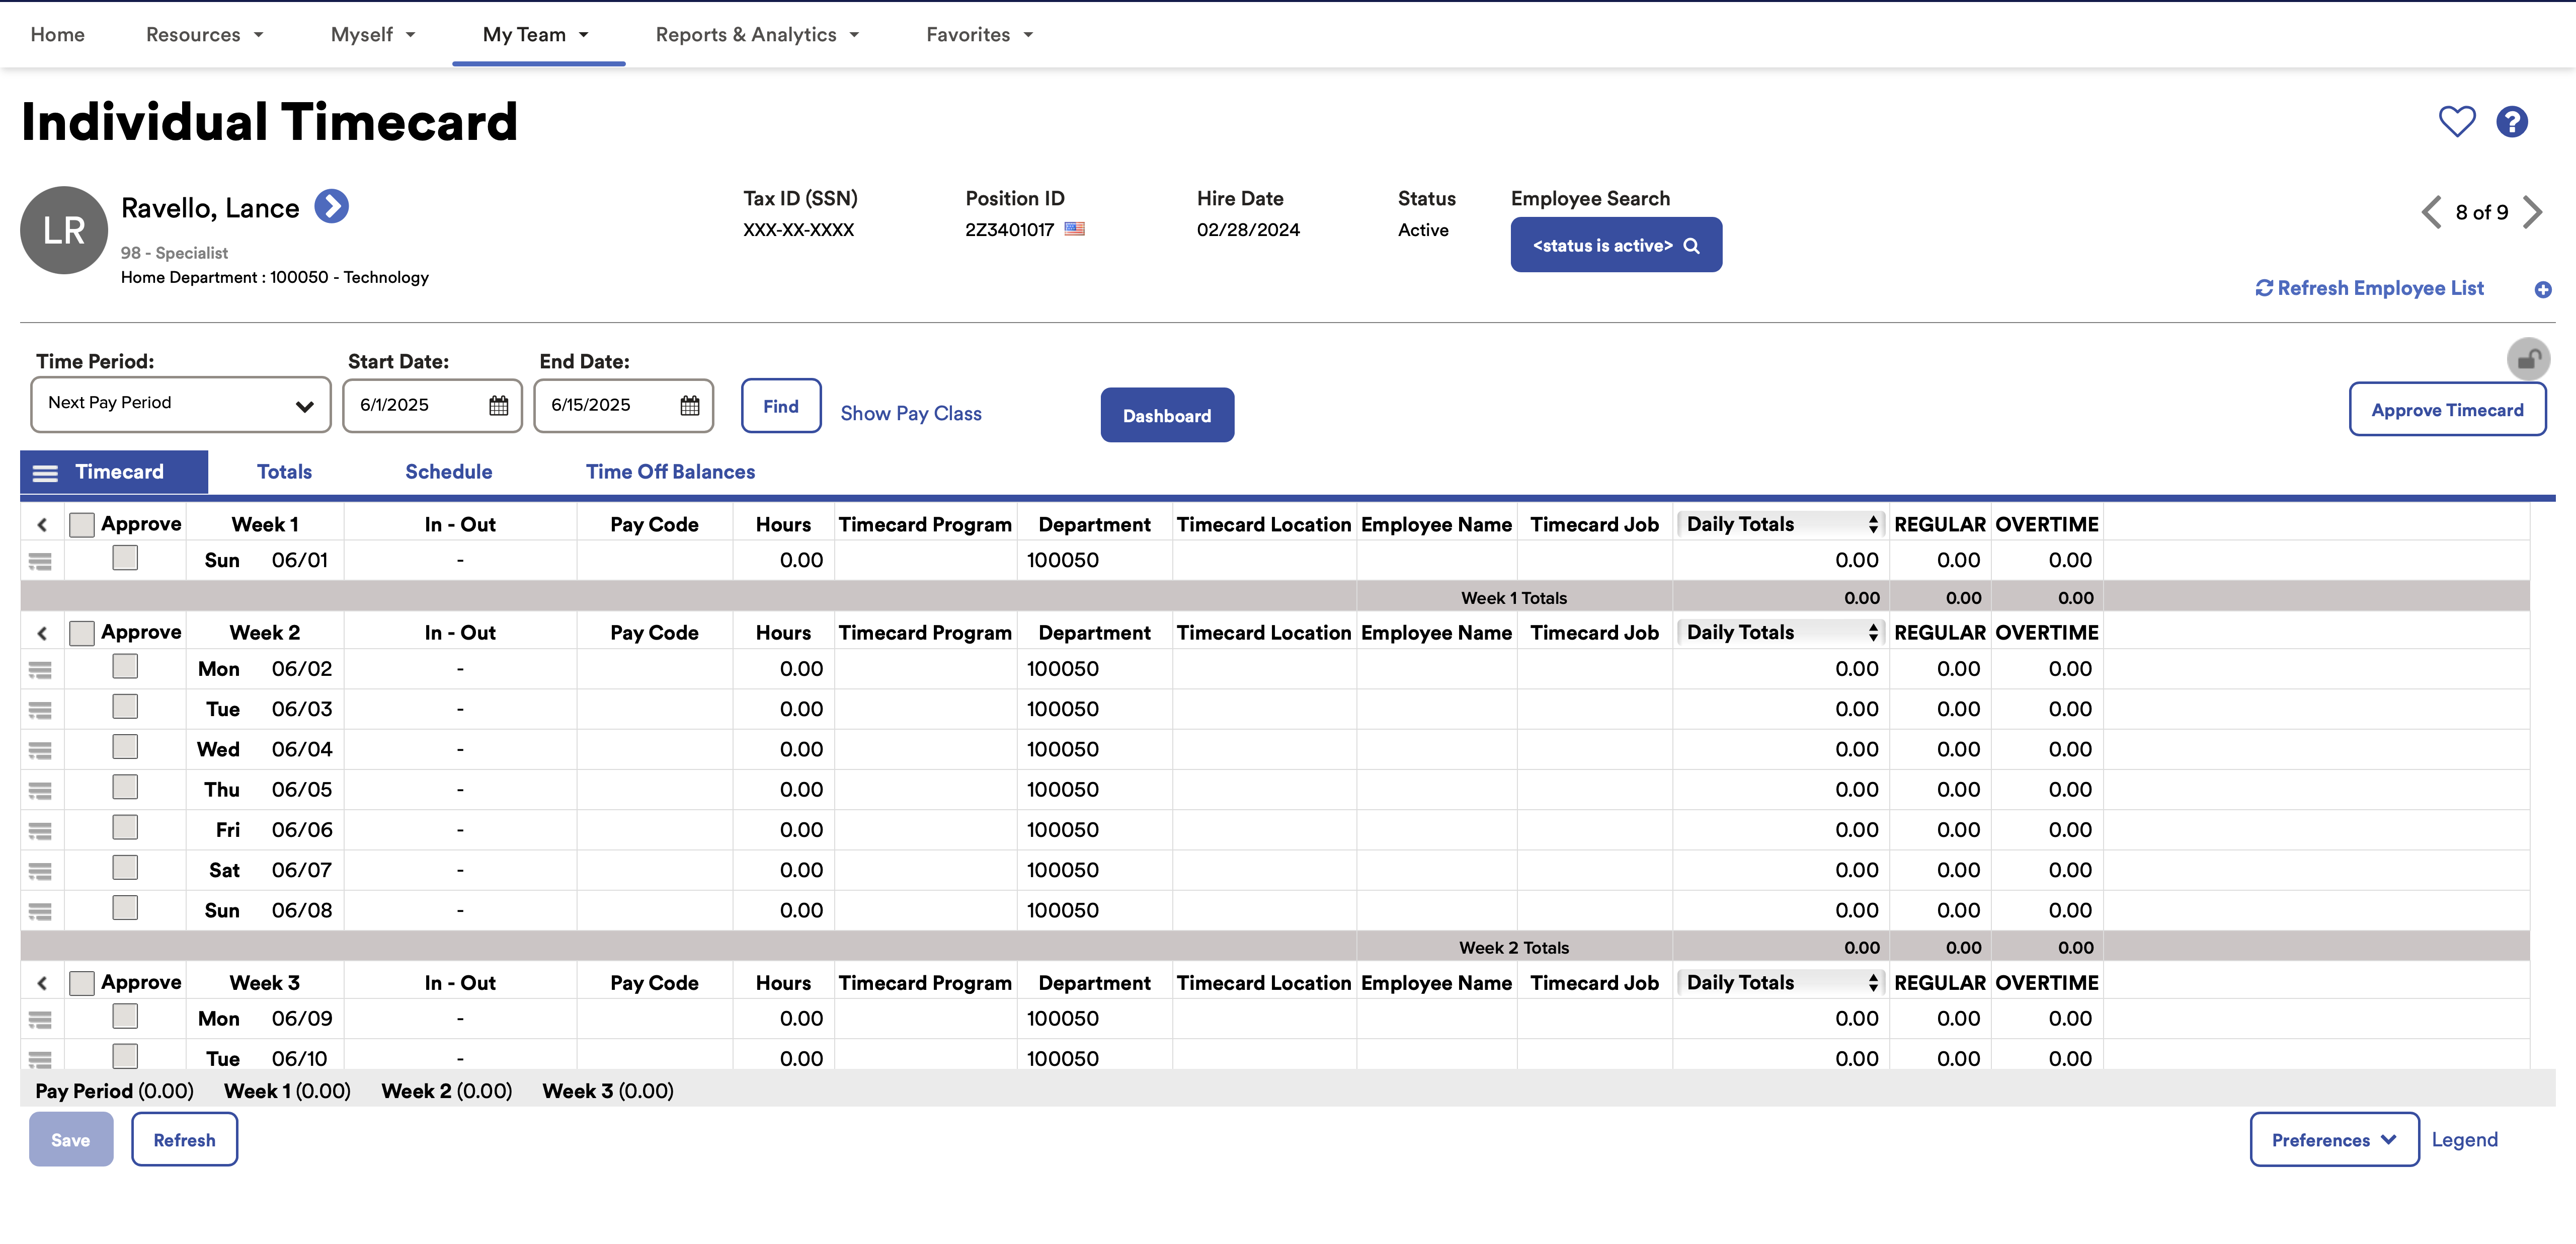Screen dimensions: 2576x1244
Task: Click the End Date input field
Action: click(624, 405)
